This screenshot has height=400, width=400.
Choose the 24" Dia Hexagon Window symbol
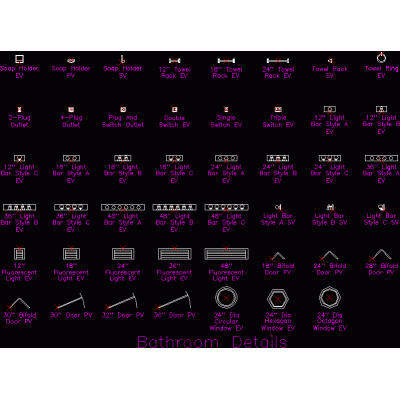click(x=278, y=298)
